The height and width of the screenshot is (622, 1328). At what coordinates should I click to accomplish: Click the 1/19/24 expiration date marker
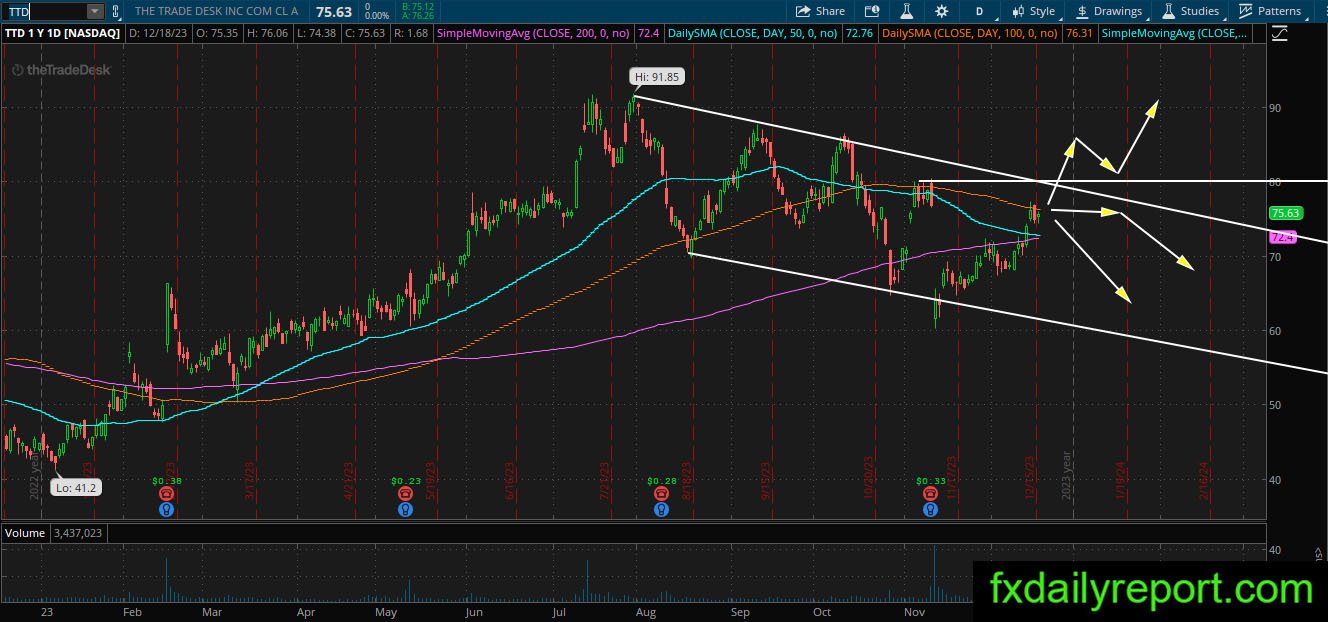[x=1121, y=480]
